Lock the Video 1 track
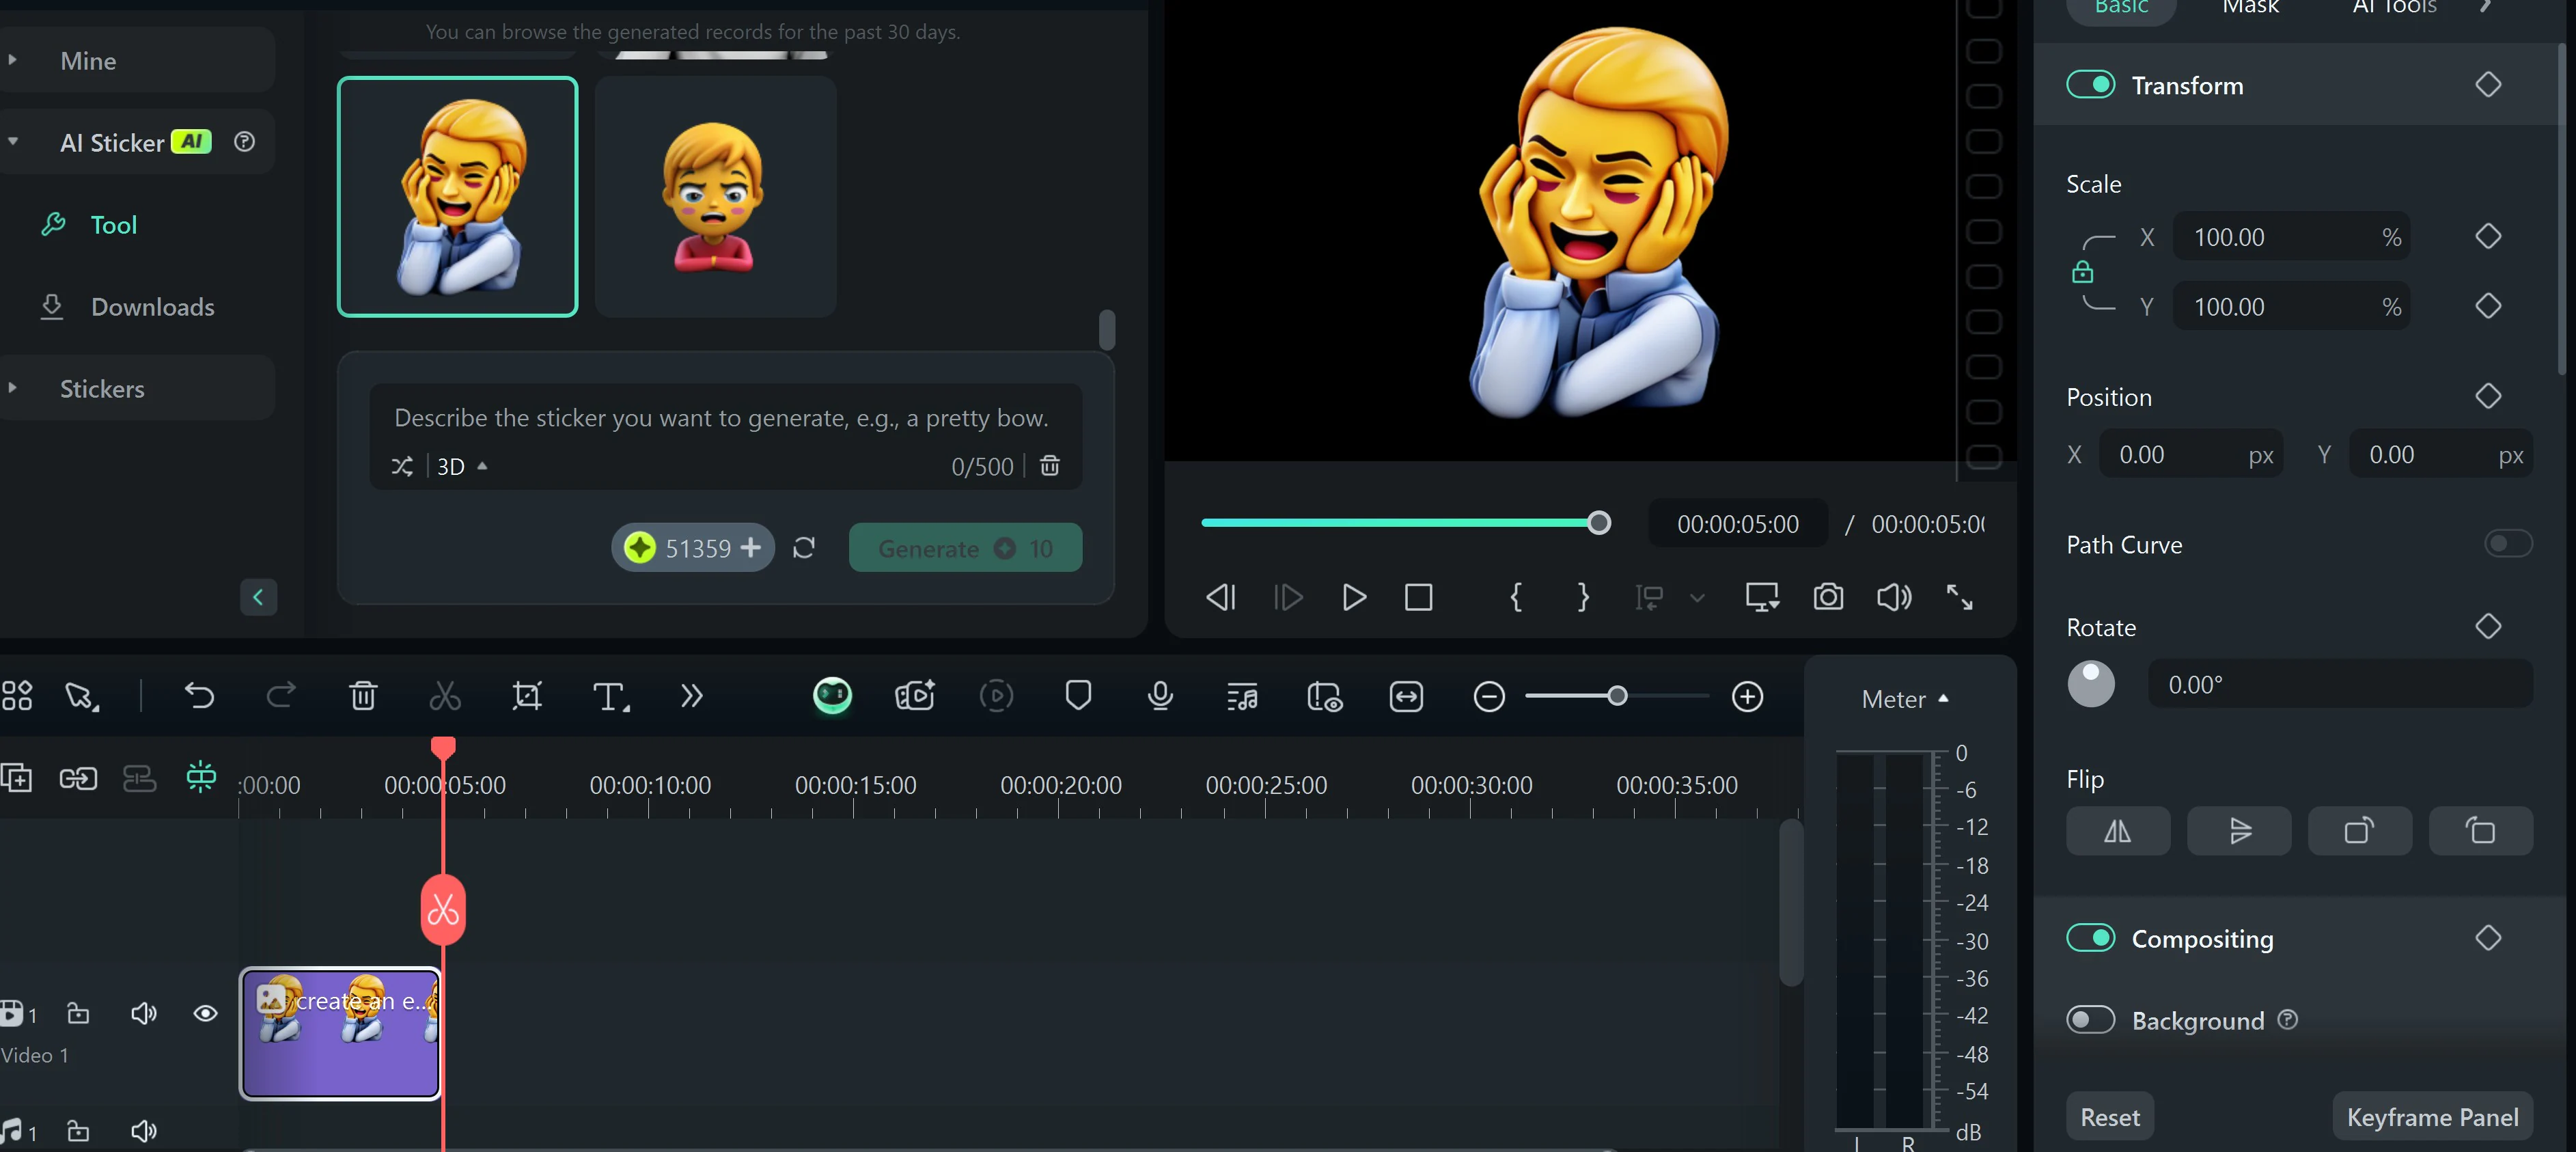2576x1152 pixels. (x=78, y=1013)
